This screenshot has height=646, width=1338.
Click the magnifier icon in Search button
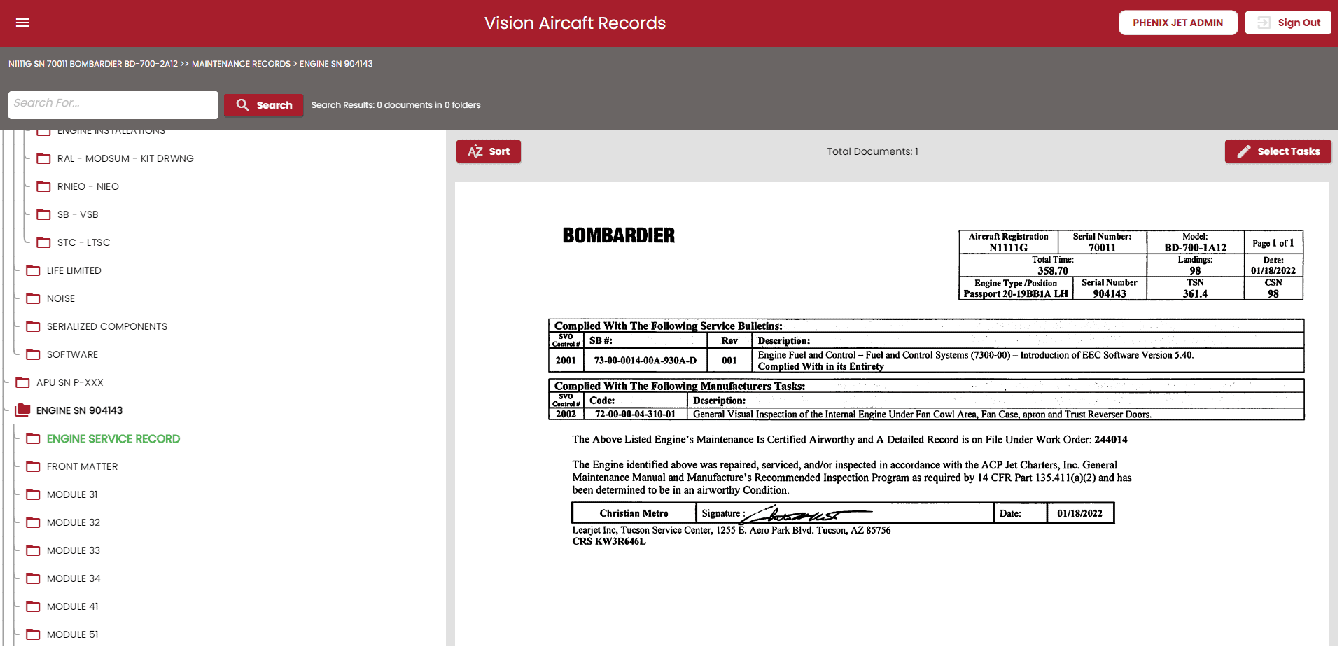tap(242, 105)
